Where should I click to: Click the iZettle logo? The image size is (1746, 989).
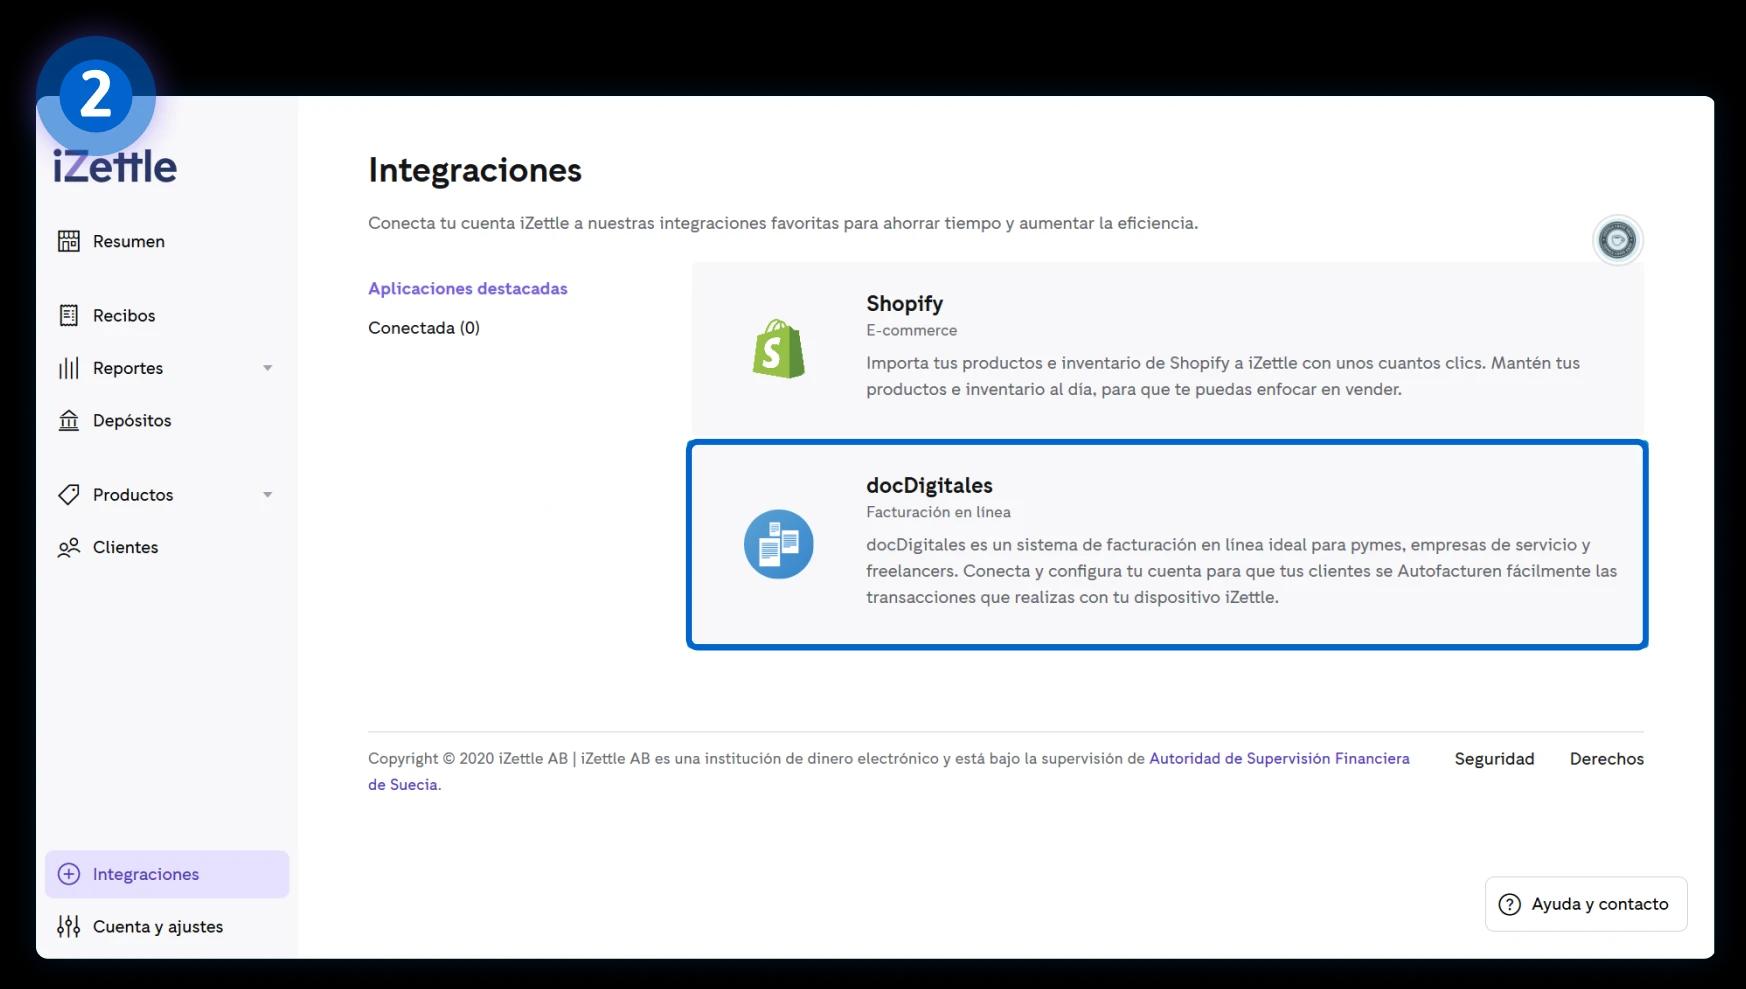[x=115, y=166]
